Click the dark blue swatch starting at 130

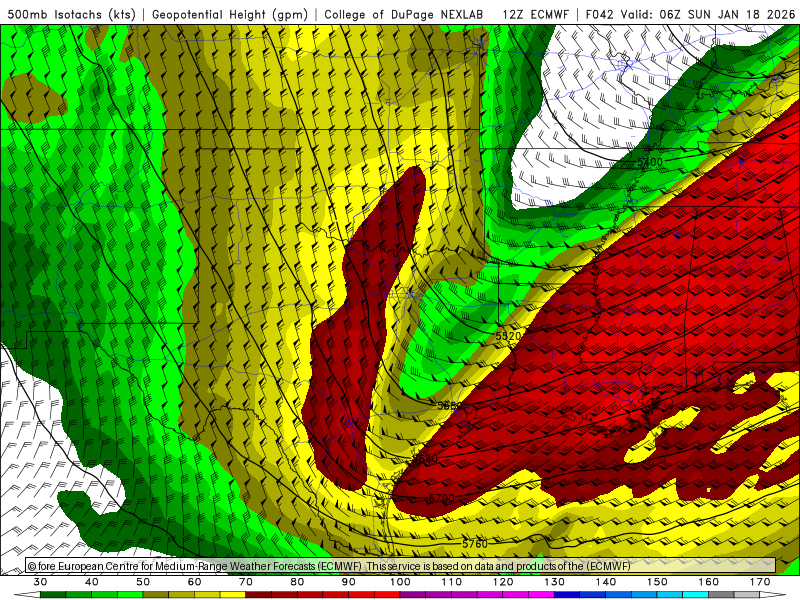[567, 595]
